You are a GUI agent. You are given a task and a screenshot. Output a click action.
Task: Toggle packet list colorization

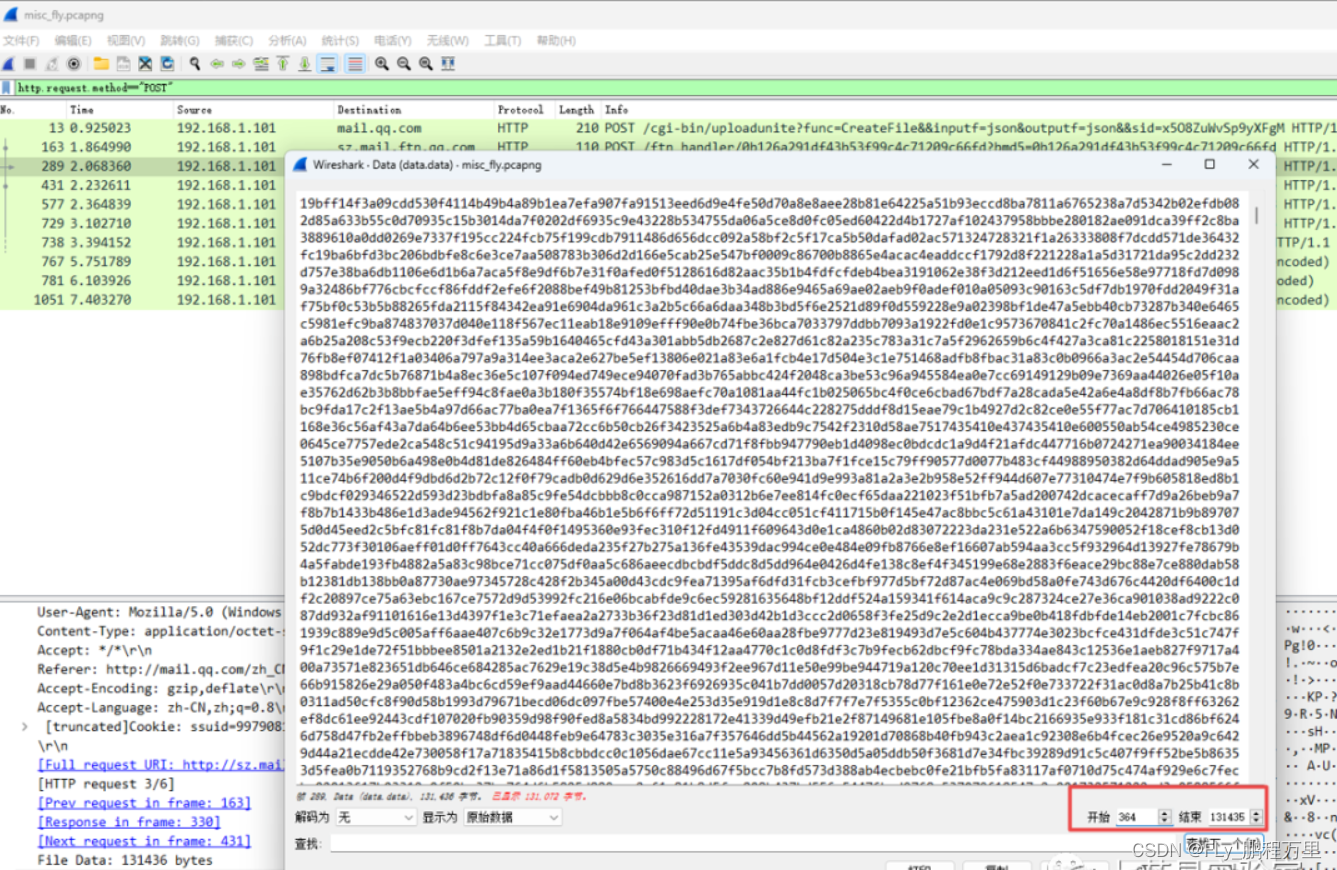(356, 63)
